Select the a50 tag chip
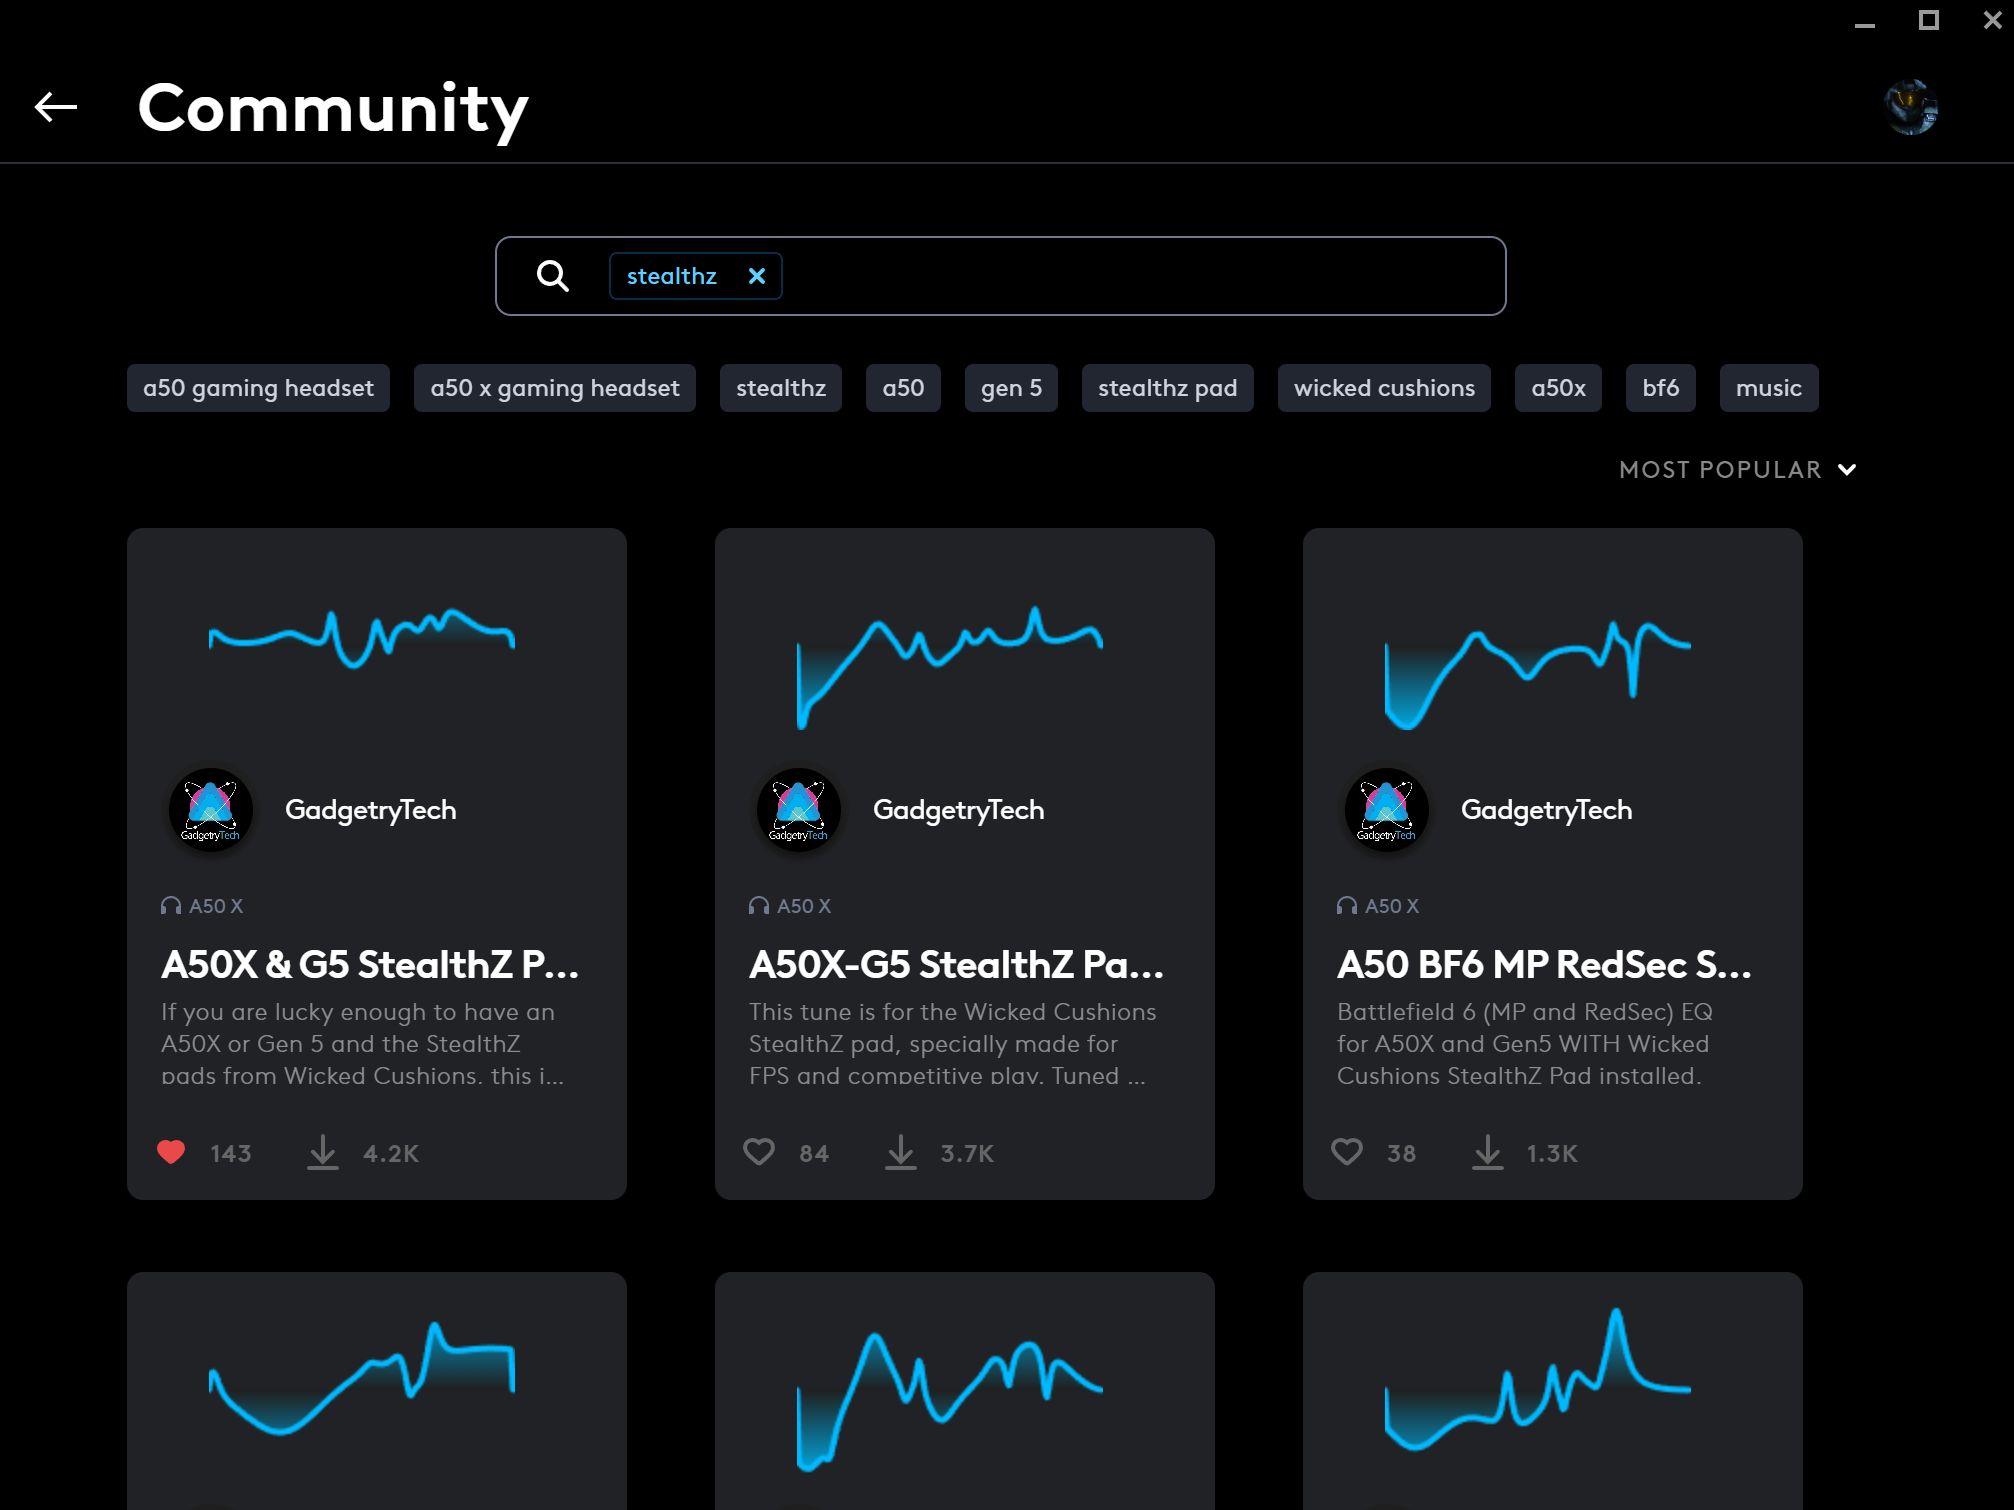Image resolution: width=2014 pixels, height=1510 pixels. (903, 388)
